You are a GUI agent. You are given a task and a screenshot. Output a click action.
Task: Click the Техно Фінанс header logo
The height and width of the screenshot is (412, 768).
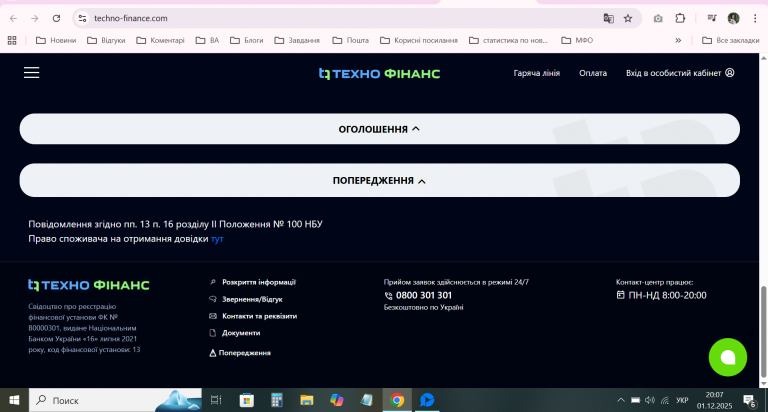coord(379,73)
